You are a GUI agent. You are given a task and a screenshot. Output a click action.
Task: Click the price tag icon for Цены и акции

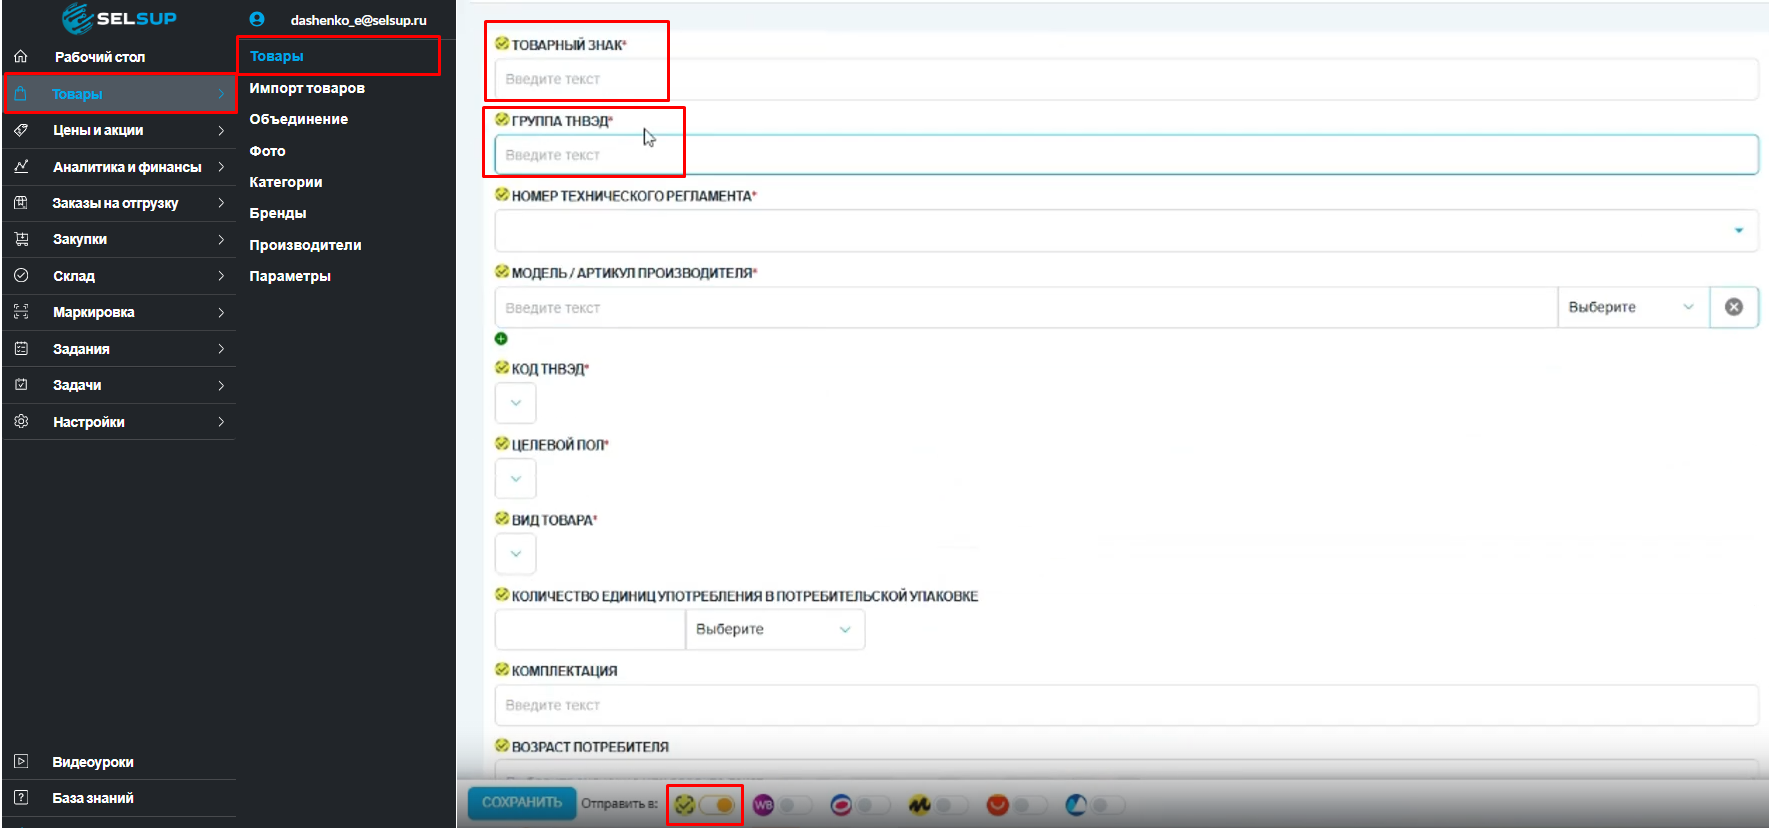[21, 130]
